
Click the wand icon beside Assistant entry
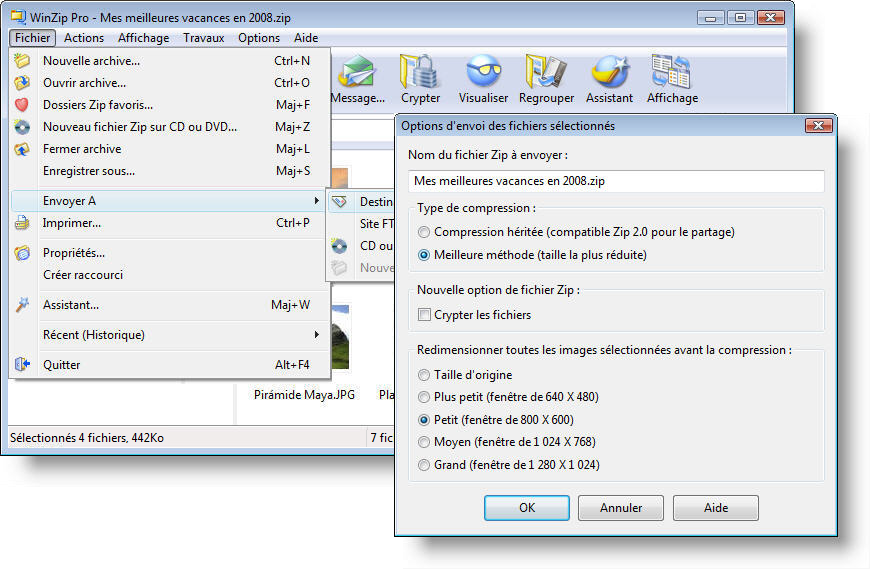pyautogui.click(x=22, y=304)
